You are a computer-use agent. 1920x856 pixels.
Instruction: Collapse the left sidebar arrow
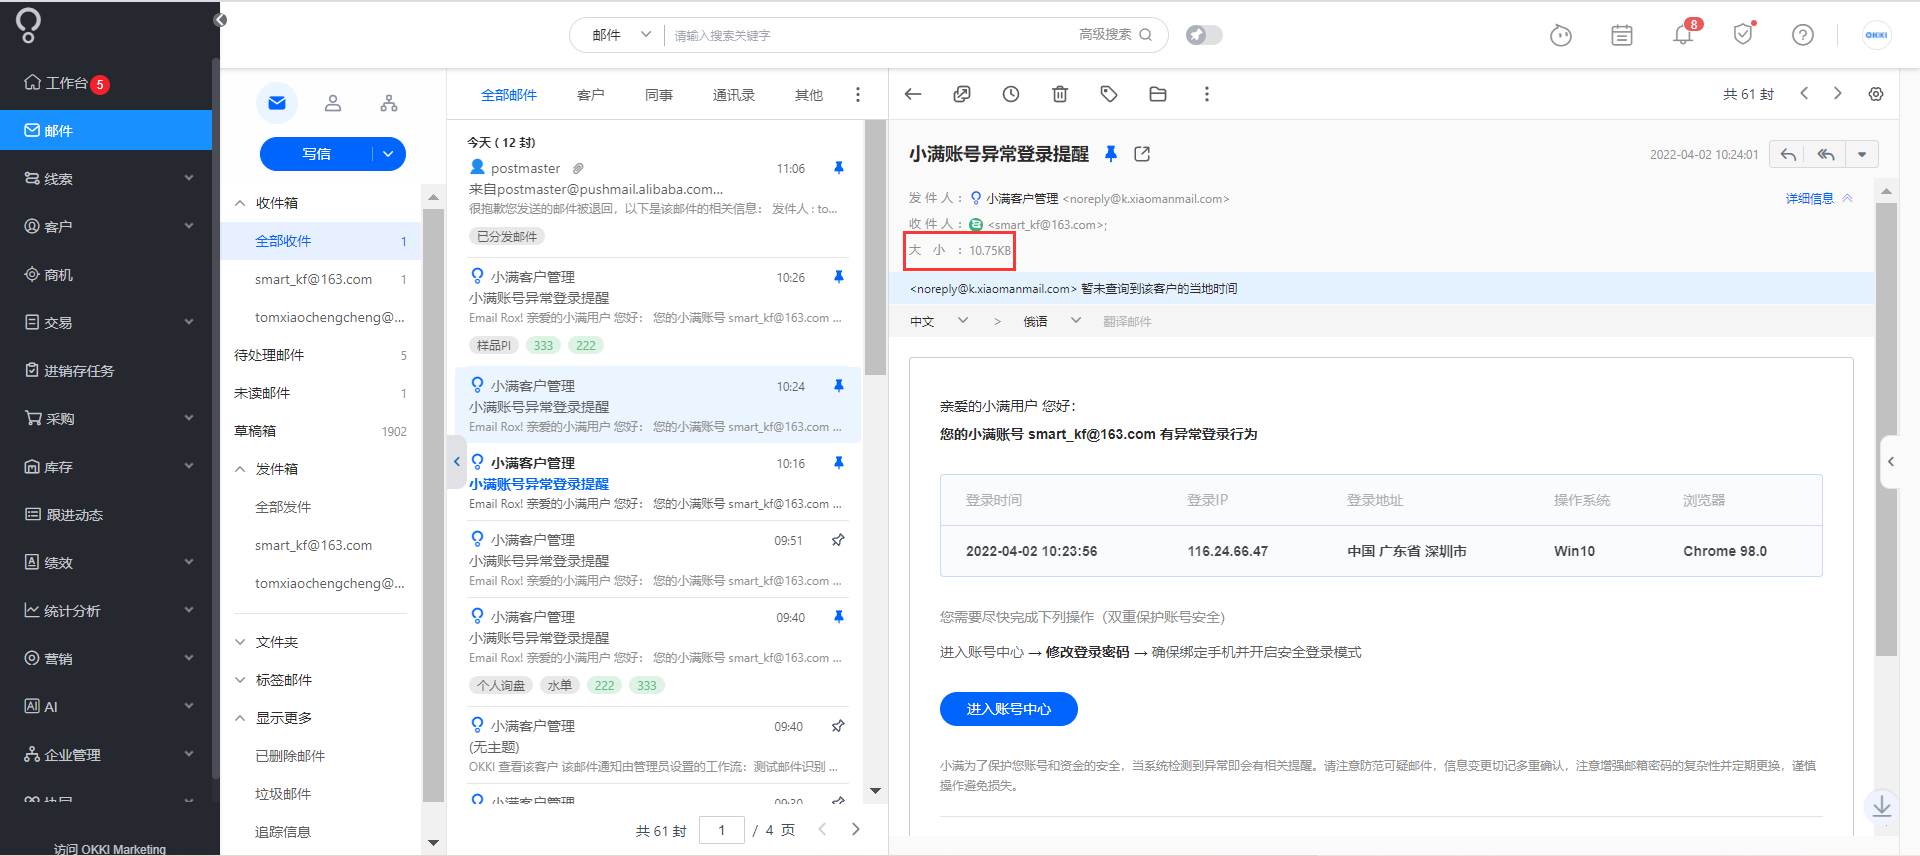tap(221, 20)
